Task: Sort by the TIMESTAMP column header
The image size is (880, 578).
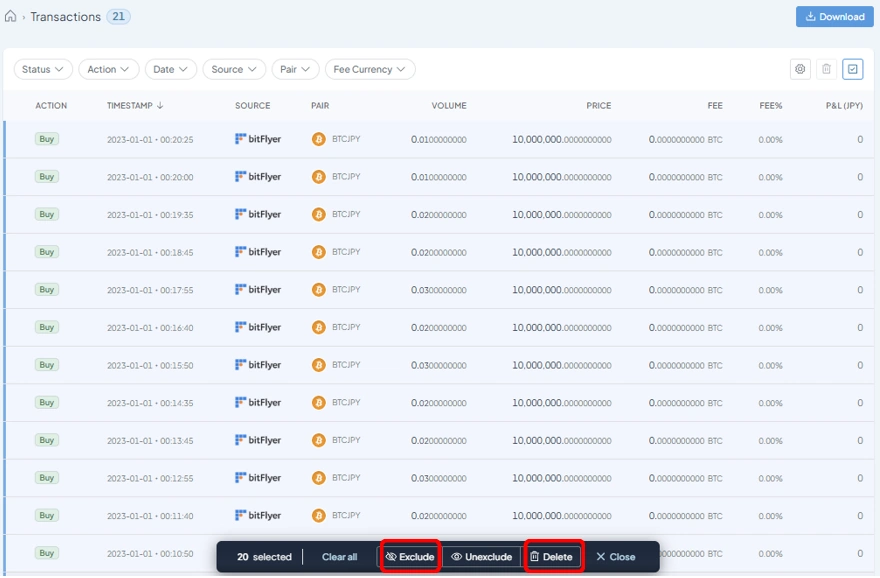Action: pyautogui.click(x=135, y=105)
